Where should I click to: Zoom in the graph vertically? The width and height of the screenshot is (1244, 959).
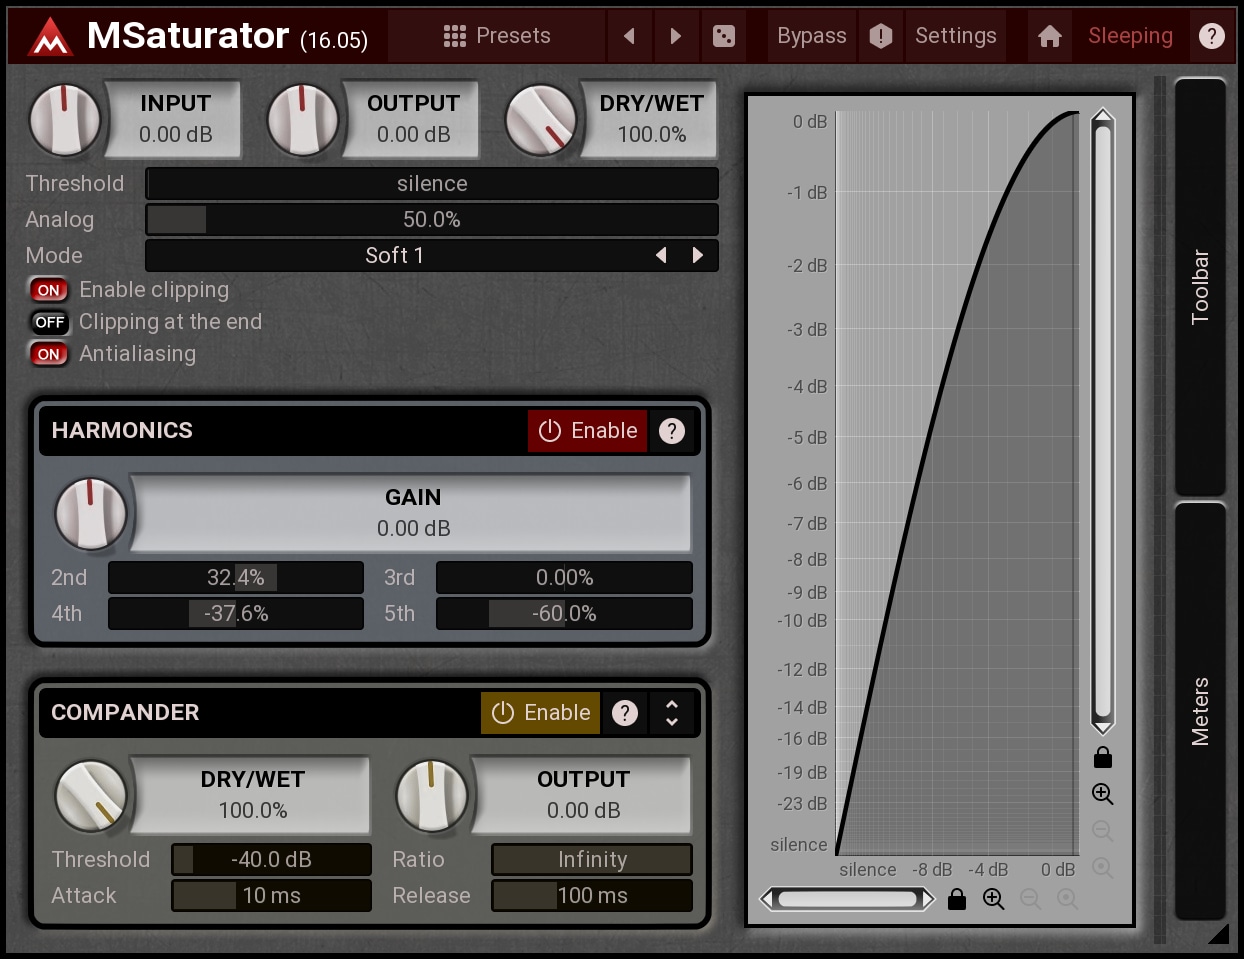[x=1103, y=794]
